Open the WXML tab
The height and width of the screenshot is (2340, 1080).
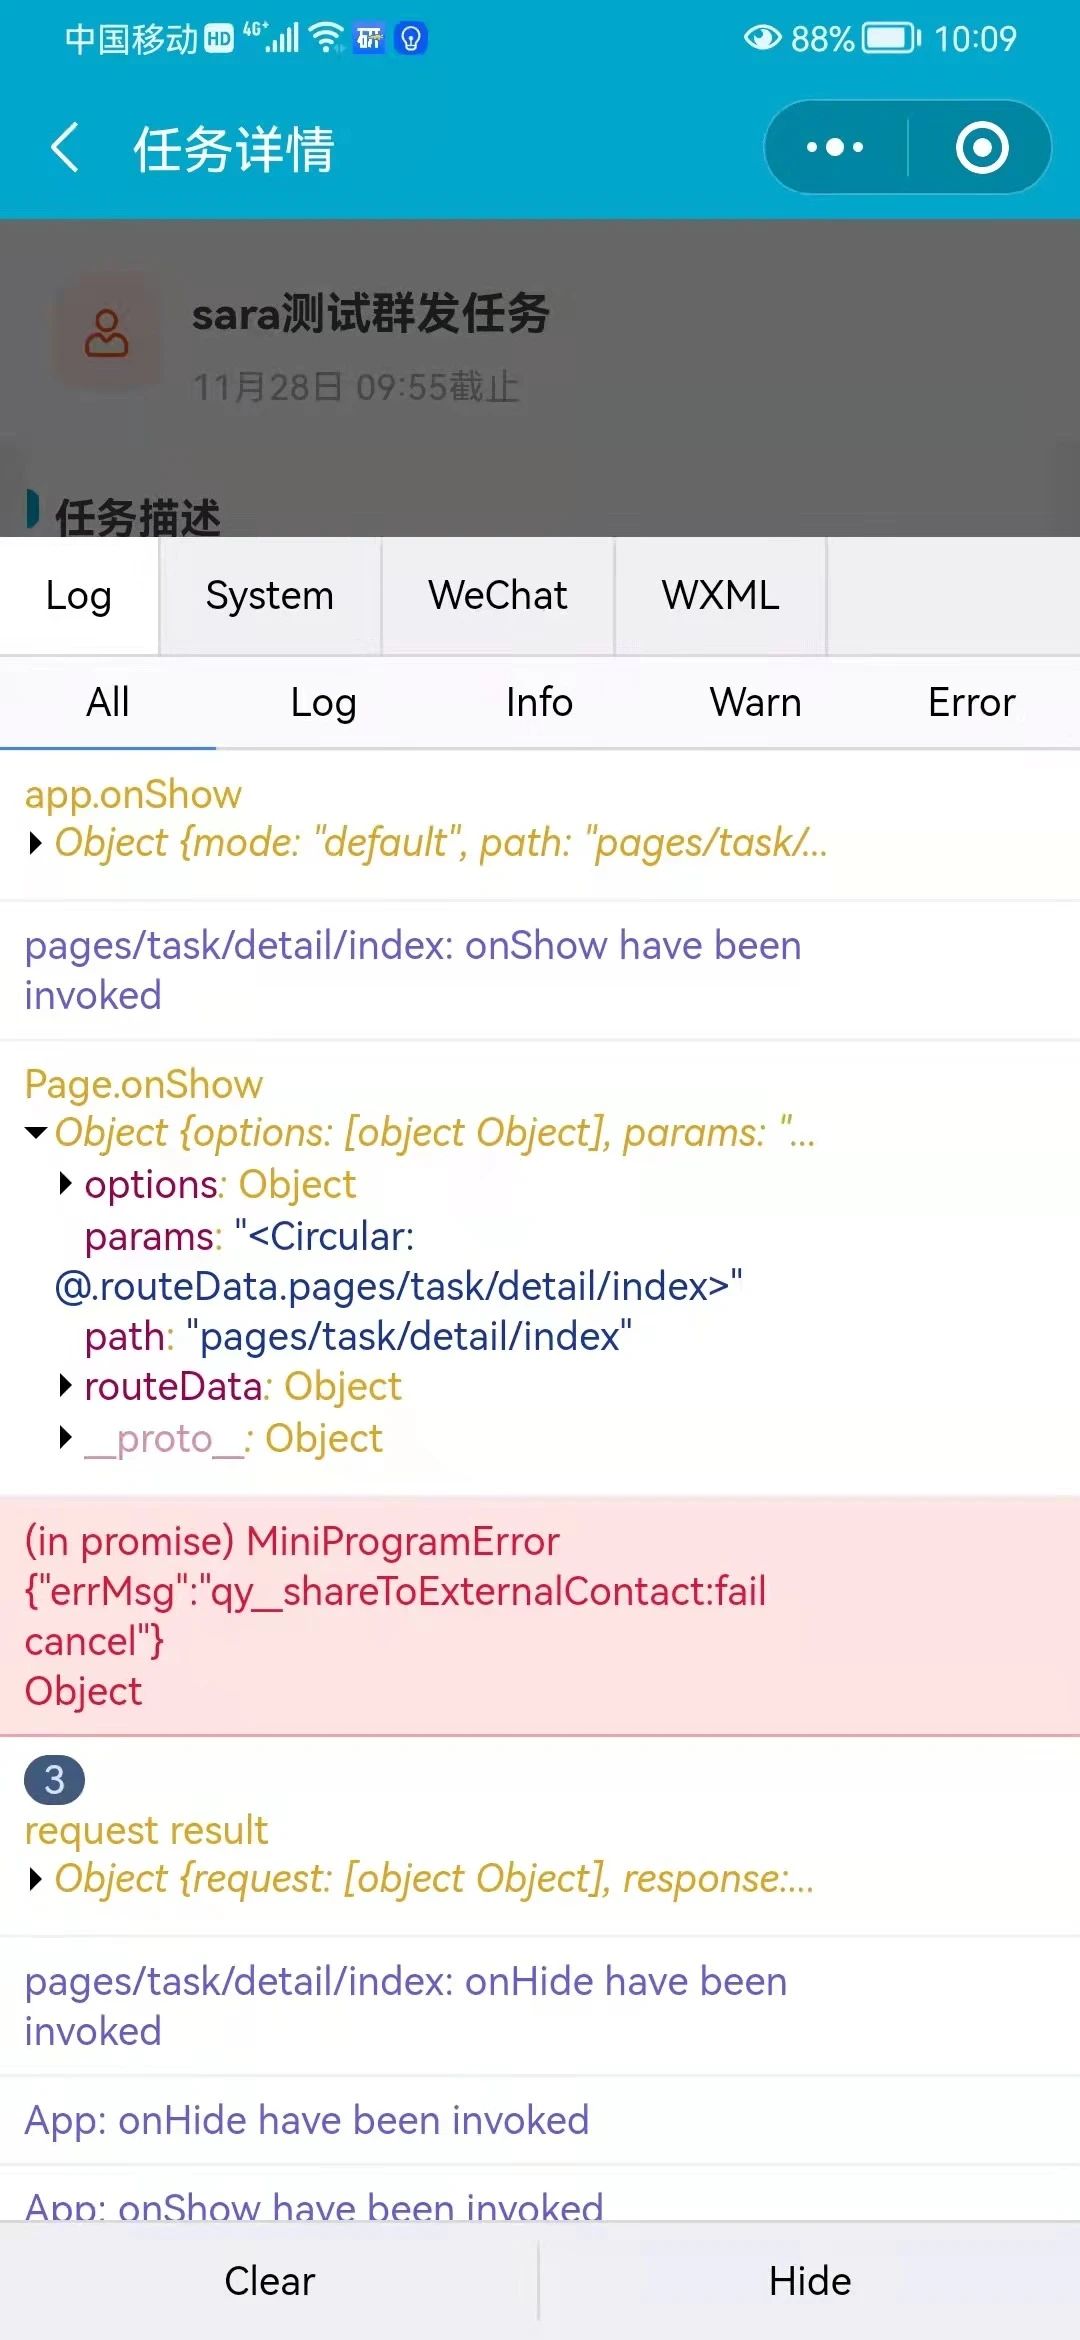click(x=720, y=596)
